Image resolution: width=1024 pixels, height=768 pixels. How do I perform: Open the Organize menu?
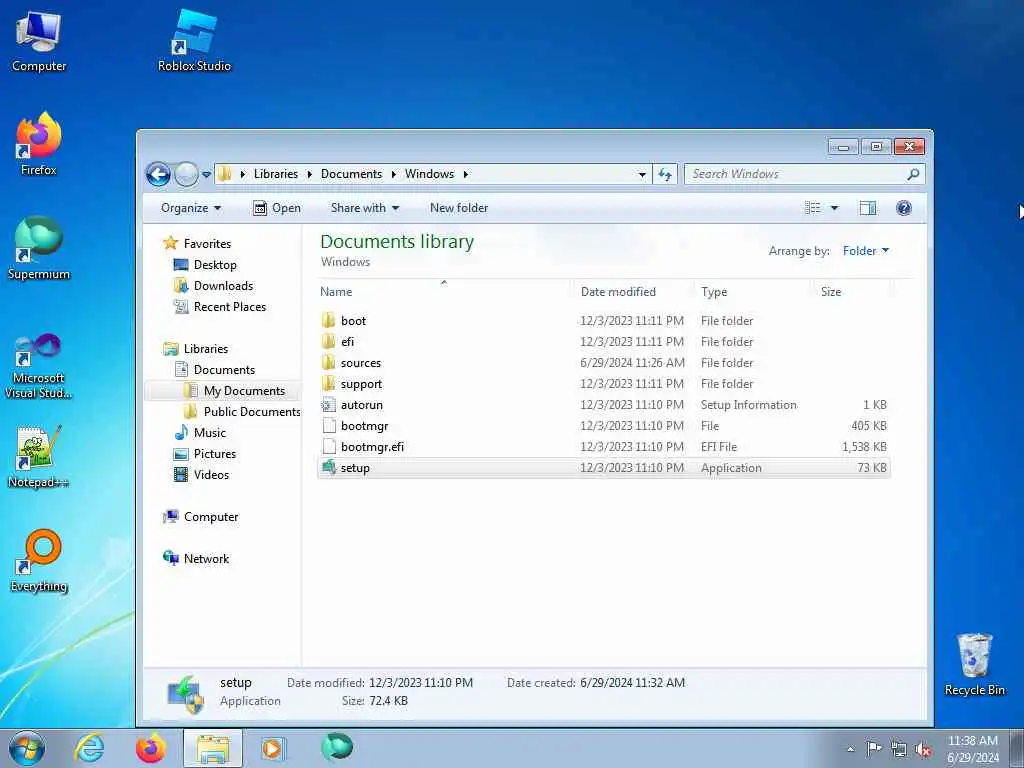(x=191, y=208)
